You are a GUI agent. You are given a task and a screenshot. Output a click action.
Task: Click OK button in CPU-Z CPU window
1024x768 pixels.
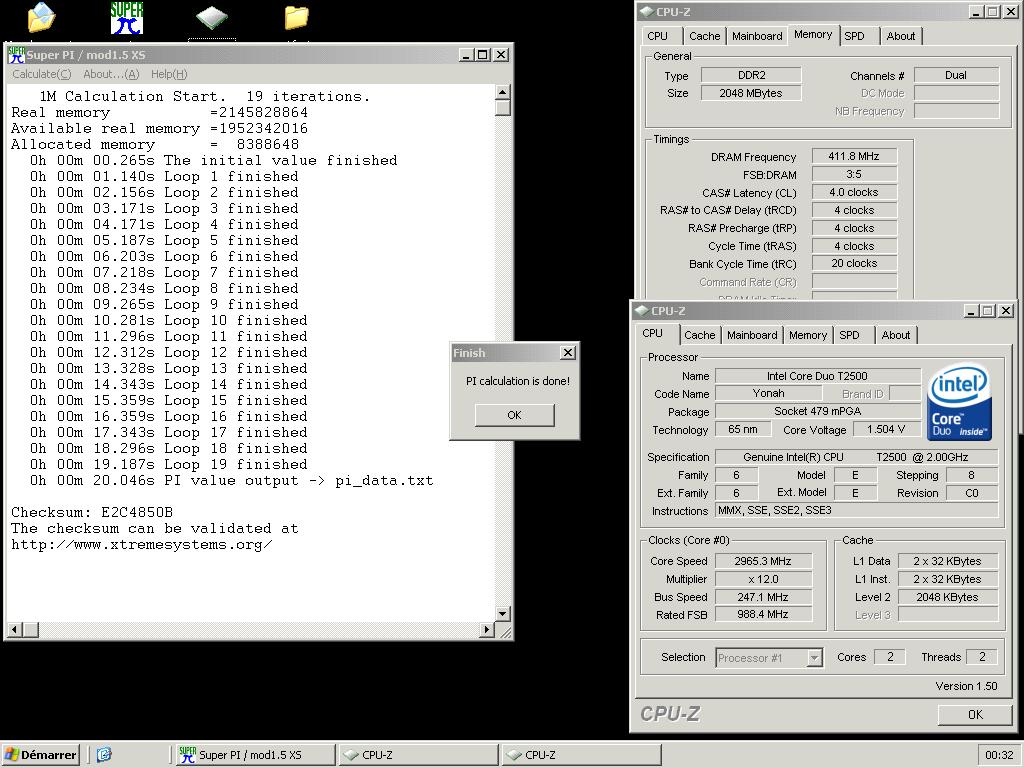[x=975, y=714]
